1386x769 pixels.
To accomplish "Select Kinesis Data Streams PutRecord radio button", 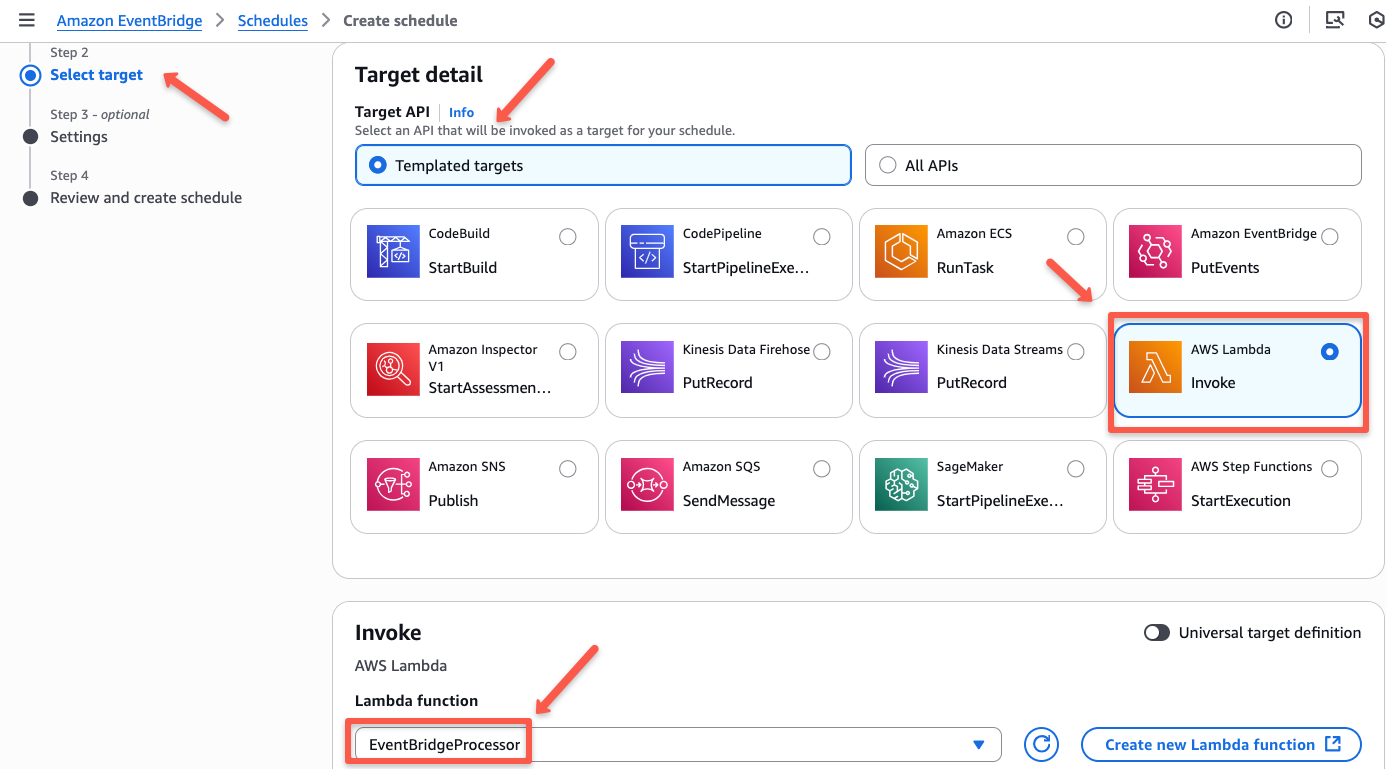I will (x=1076, y=352).
